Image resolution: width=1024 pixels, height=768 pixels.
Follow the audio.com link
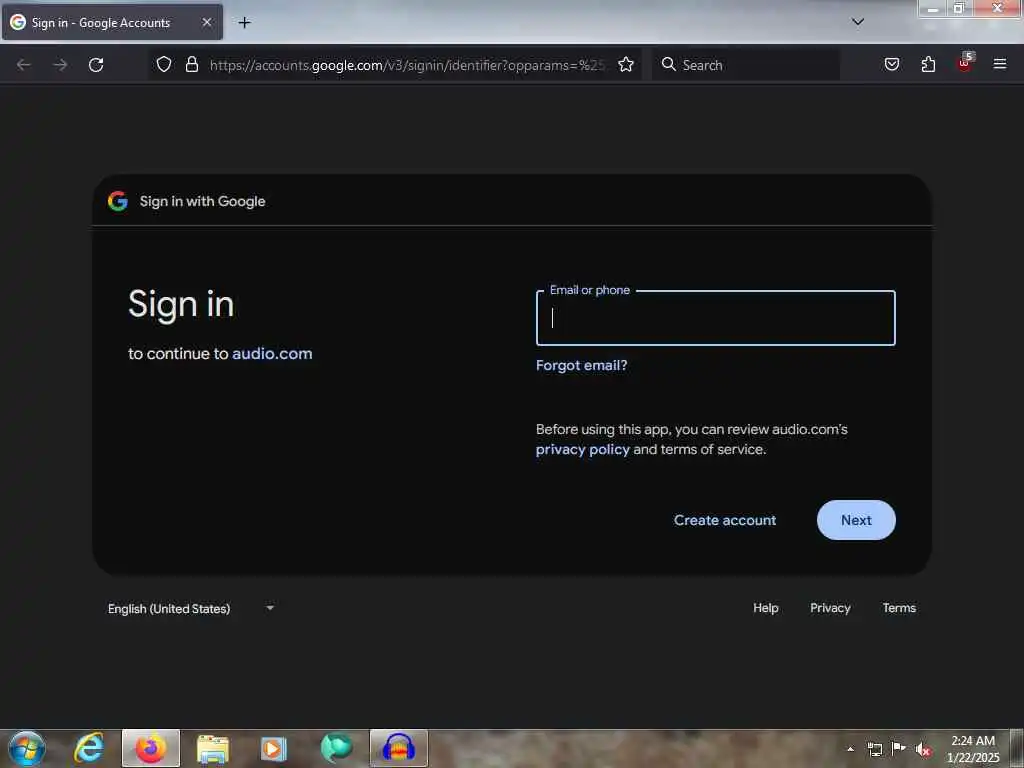(272, 353)
